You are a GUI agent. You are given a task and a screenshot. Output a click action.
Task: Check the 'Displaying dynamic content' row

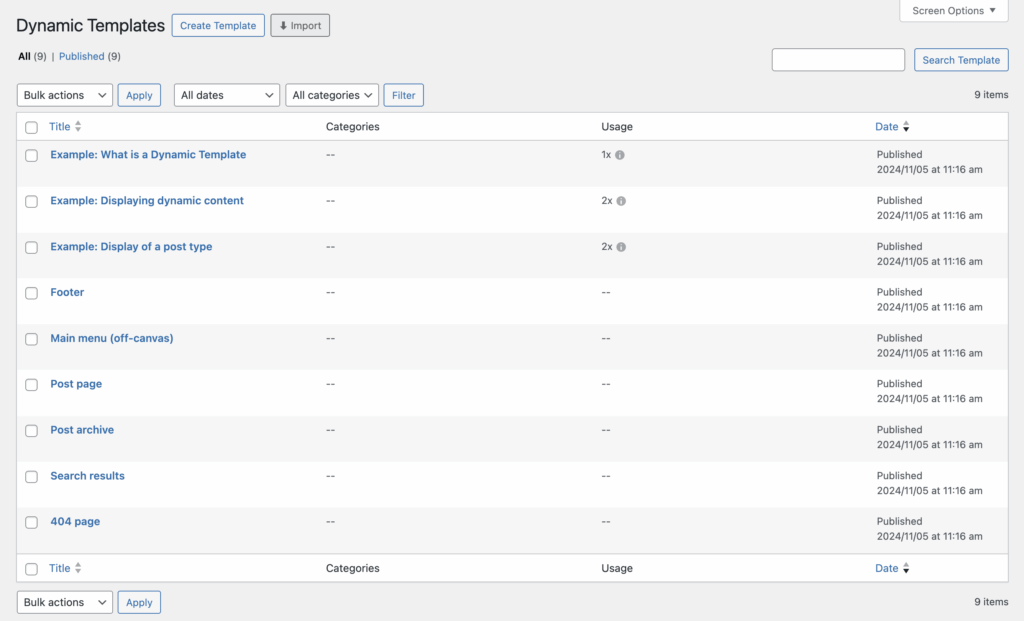pyautogui.click(x=31, y=201)
